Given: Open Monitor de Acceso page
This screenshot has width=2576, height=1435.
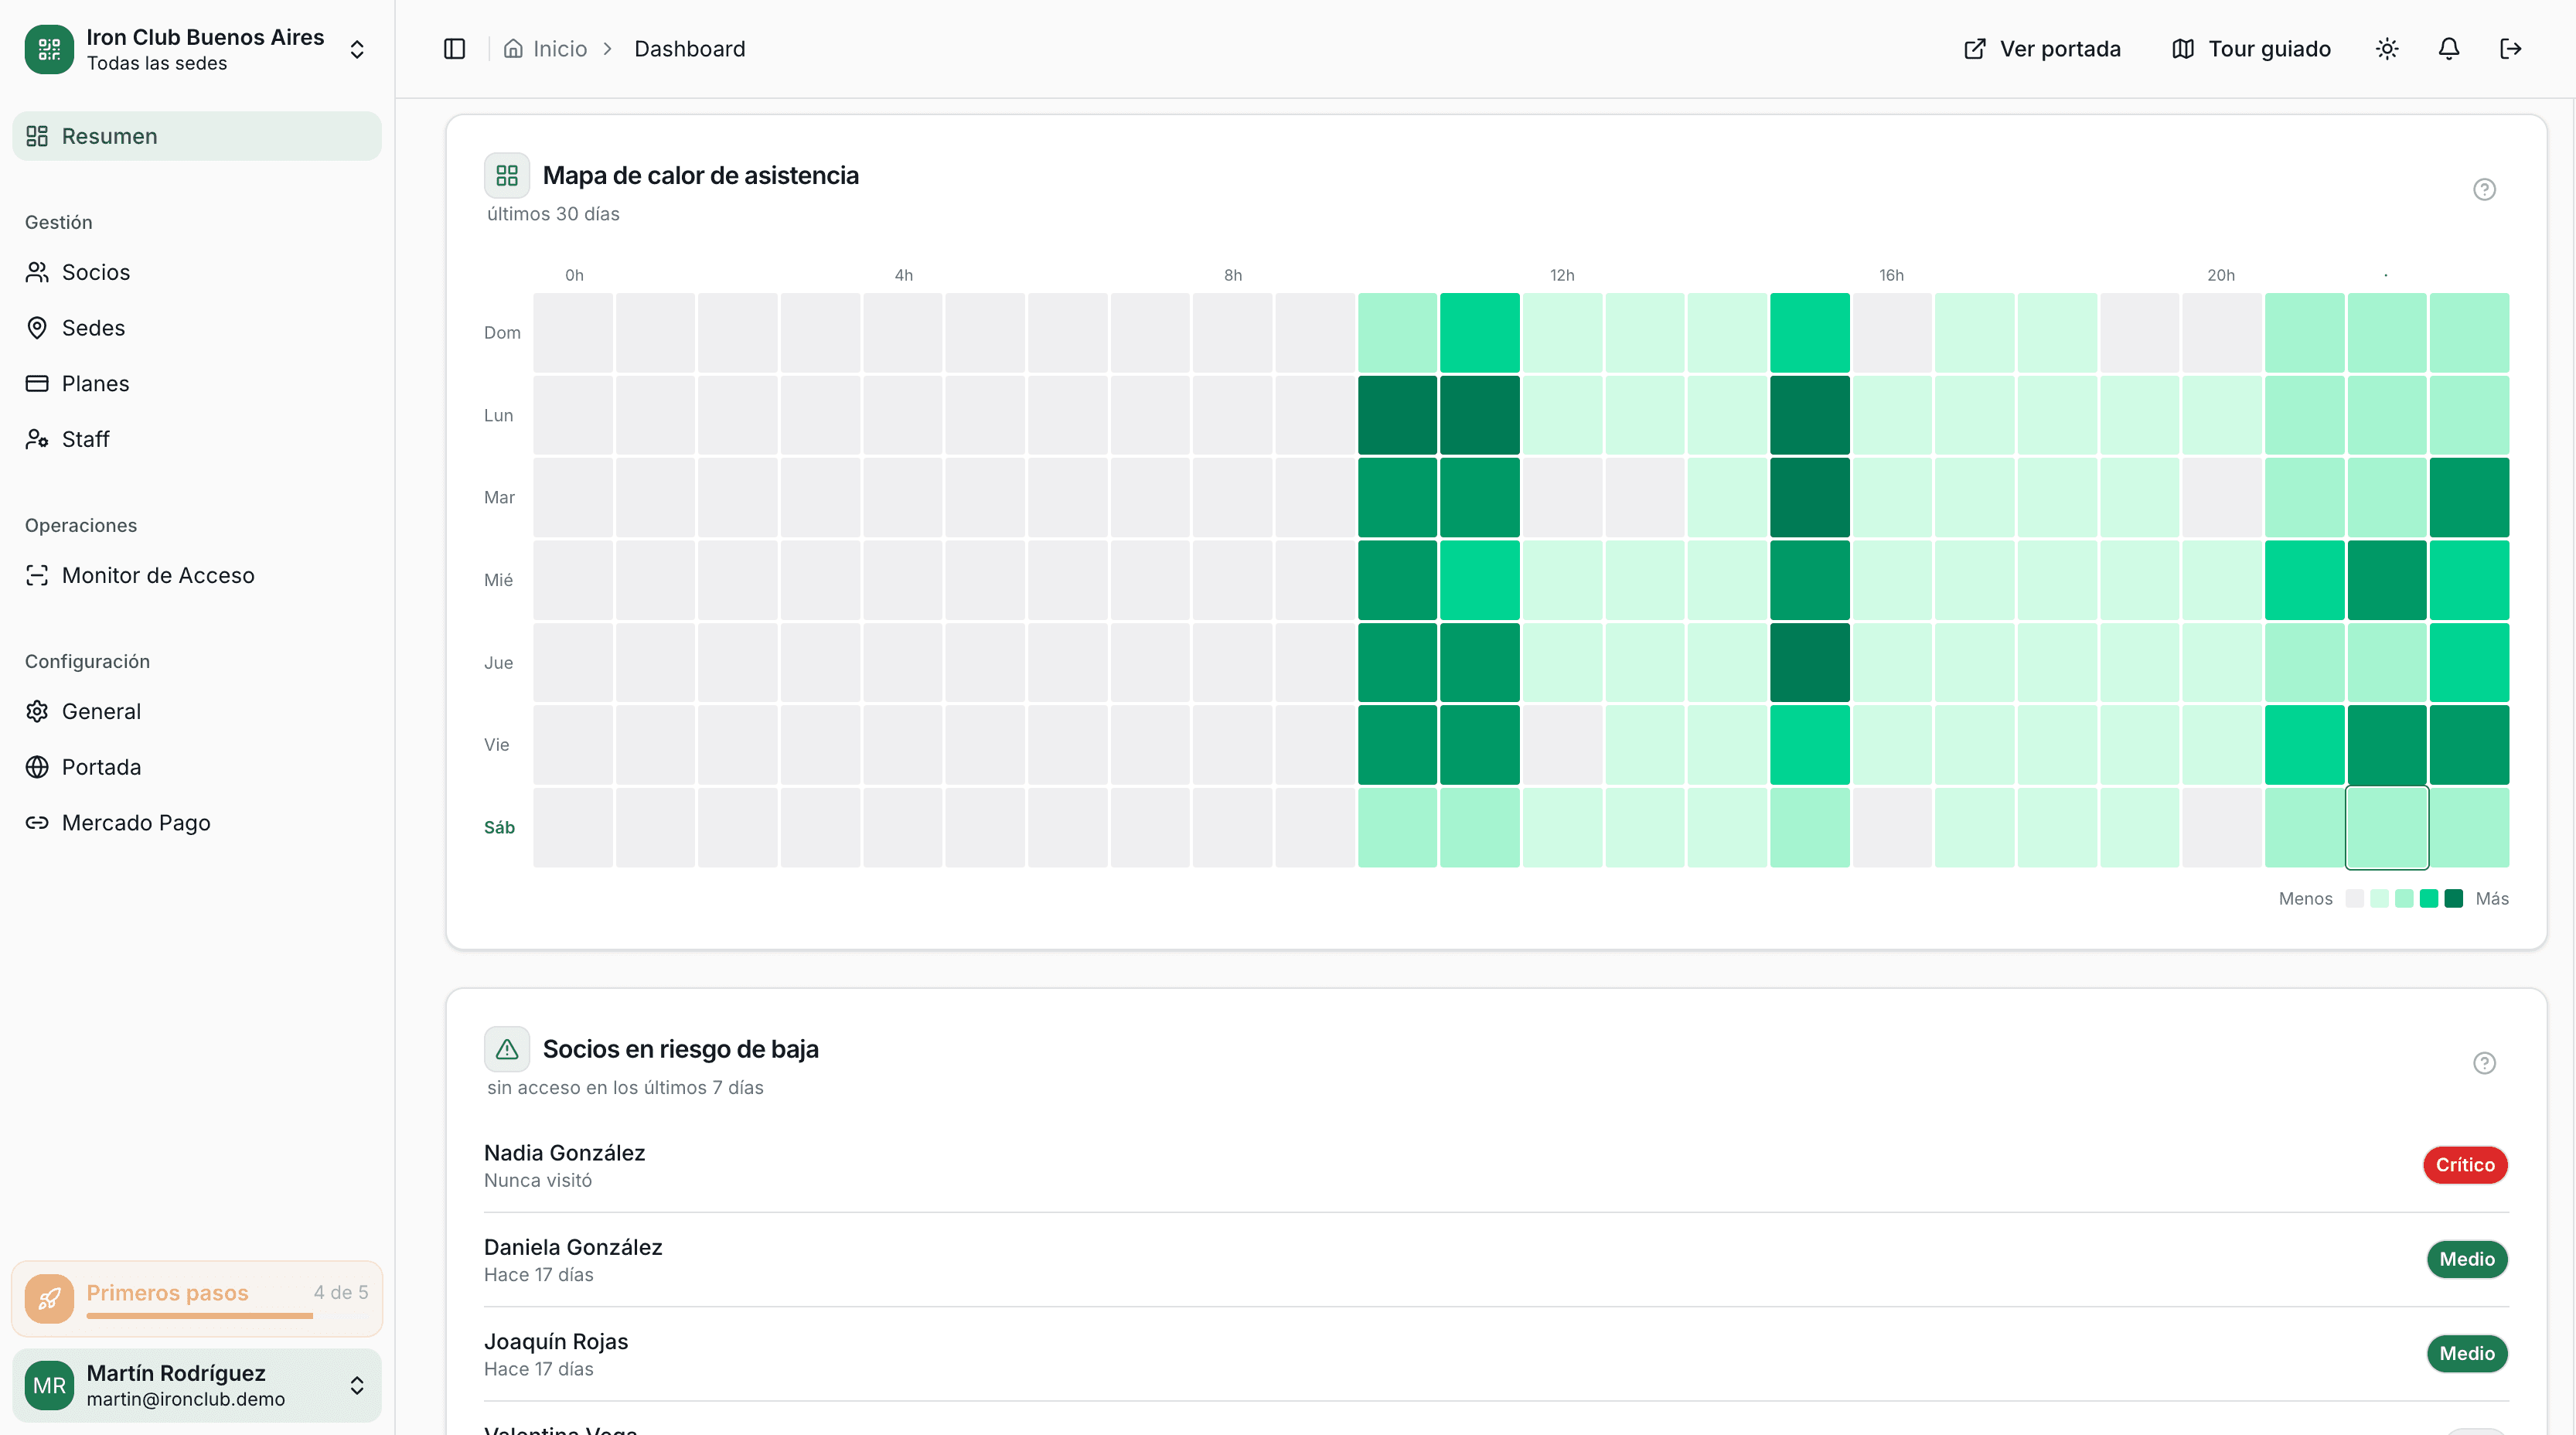Looking at the screenshot, I should (157, 575).
